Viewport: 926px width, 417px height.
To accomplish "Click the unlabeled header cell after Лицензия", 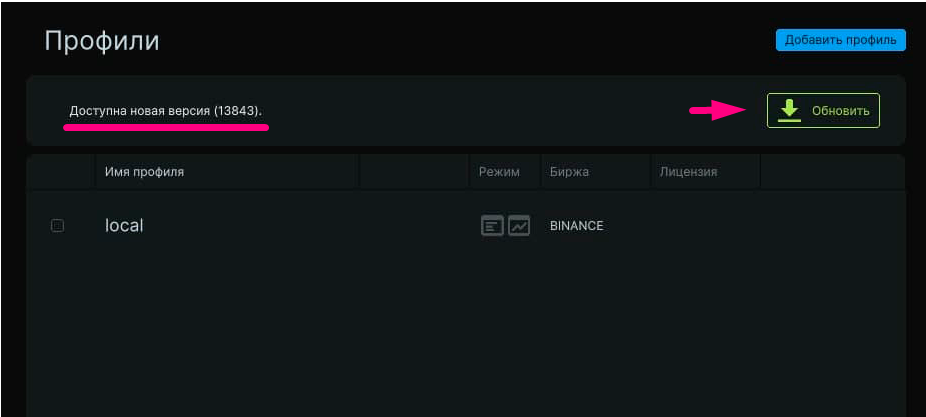I will point(833,172).
